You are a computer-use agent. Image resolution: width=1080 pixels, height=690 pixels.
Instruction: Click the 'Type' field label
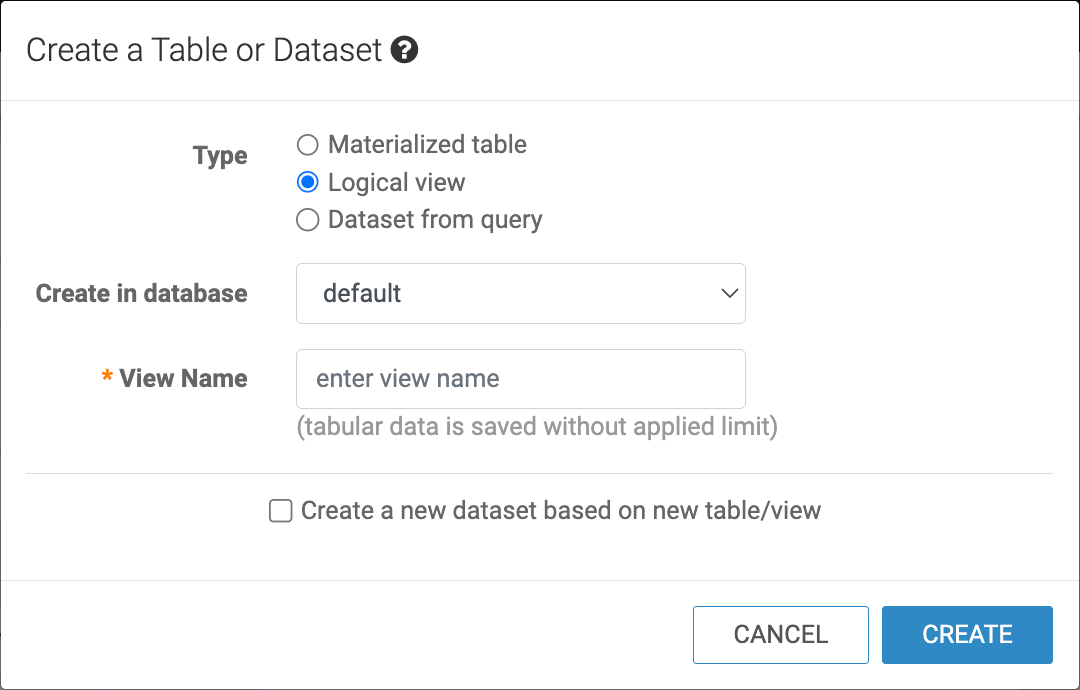(220, 156)
